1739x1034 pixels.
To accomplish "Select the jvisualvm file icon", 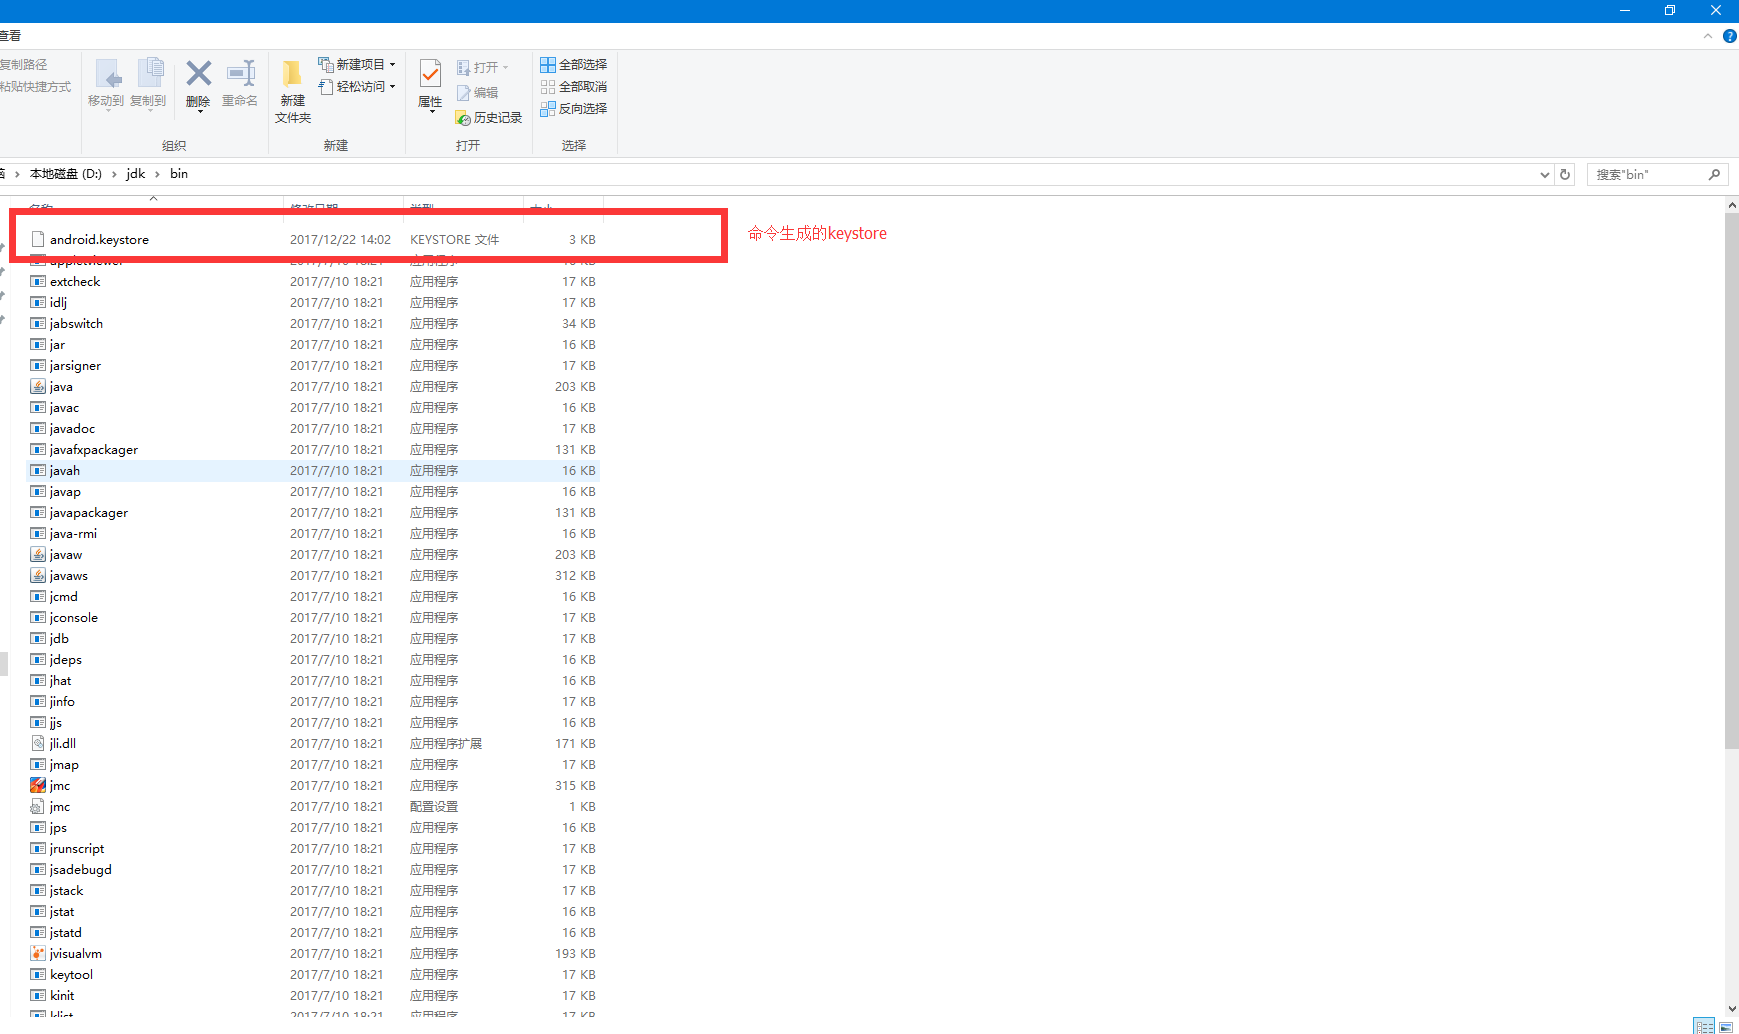I will click(x=38, y=954).
